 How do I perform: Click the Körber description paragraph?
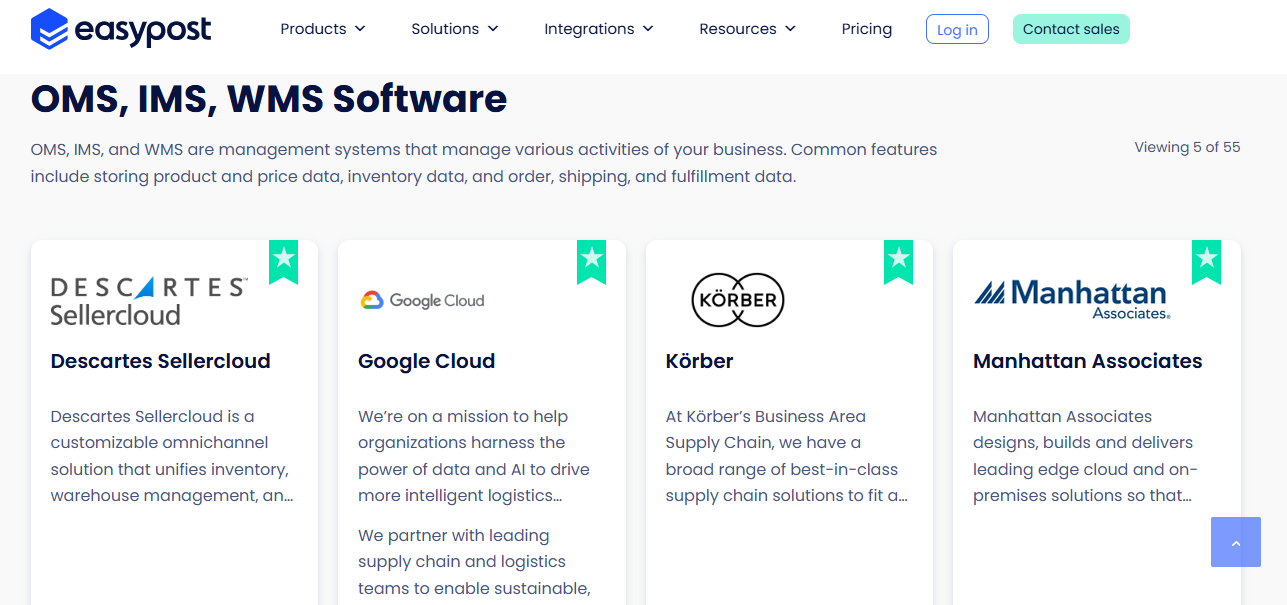click(787, 456)
